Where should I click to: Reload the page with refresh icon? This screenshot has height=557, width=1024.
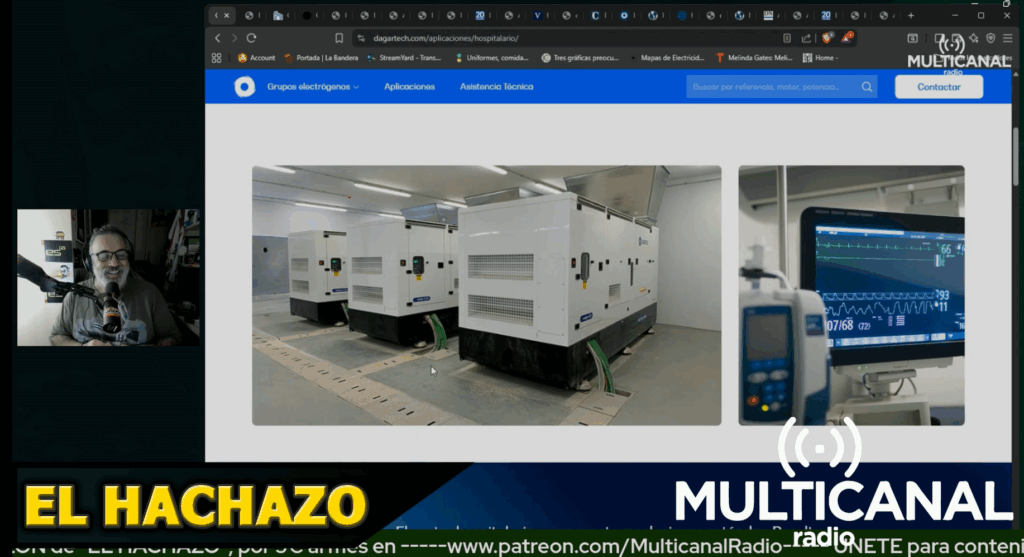coord(252,38)
